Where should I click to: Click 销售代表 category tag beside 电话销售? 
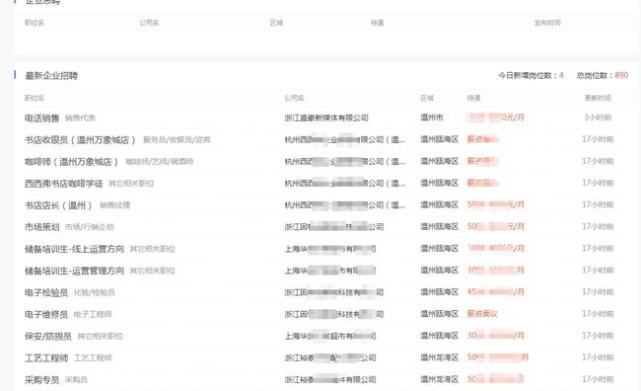point(80,118)
